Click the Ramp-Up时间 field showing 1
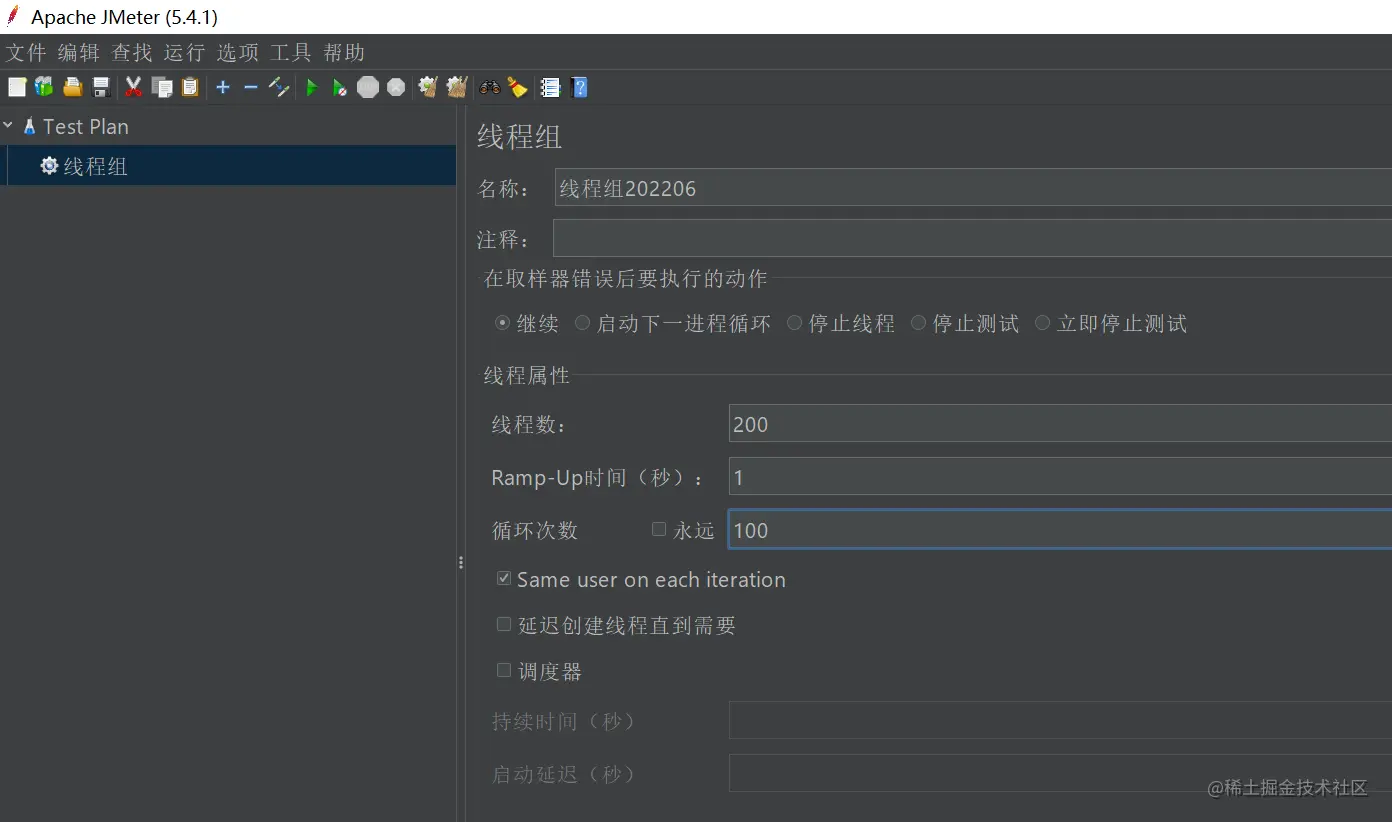The height and width of the screenshot is (822, 1392). [1060, 477]
